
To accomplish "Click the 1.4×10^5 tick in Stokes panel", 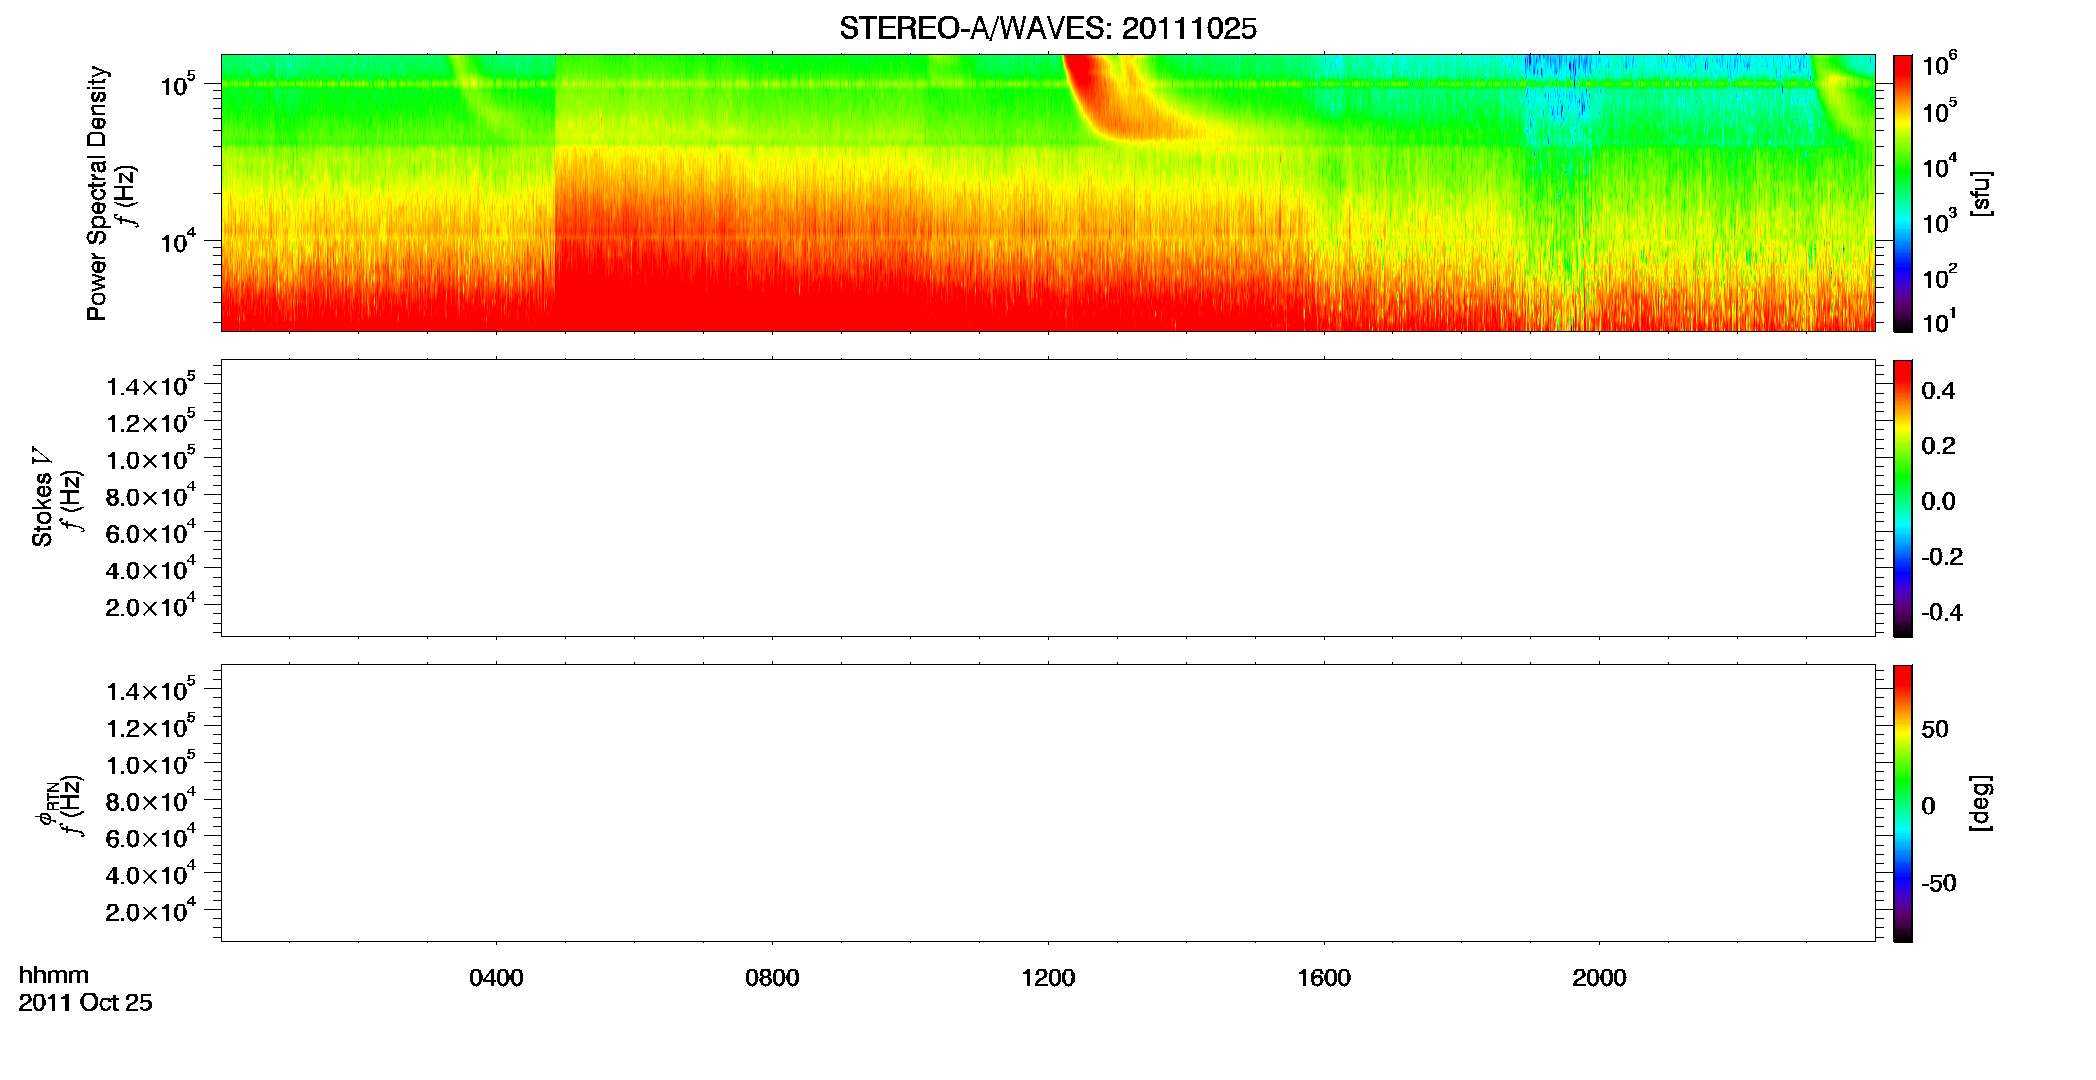I will pyautogui.click(x=150, y=385).
